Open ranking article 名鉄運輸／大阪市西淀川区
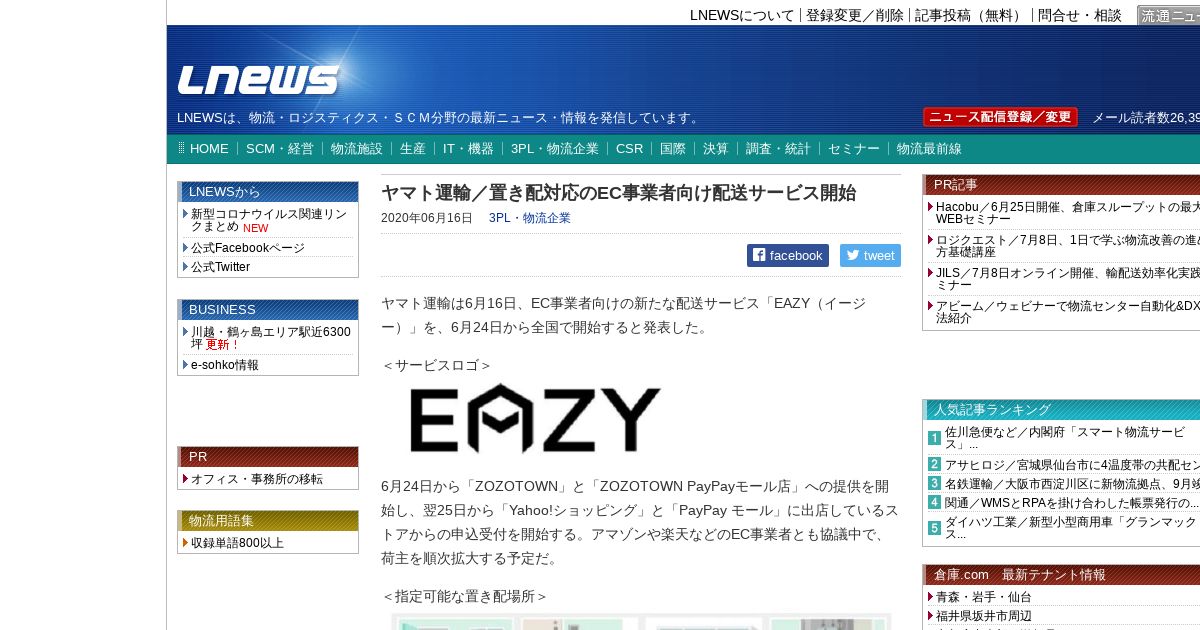Viewport: 1200px width, 630px height. (x=1072, y=483)
